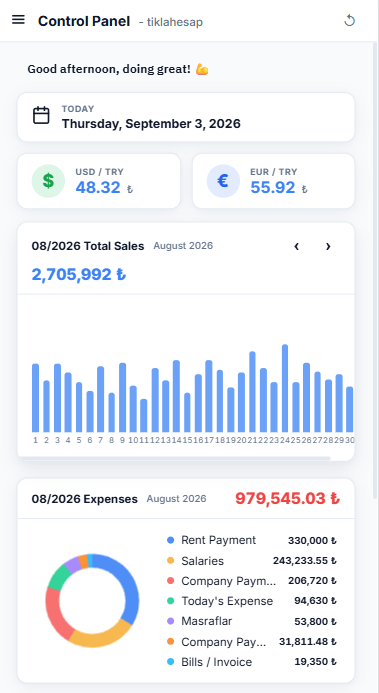Select the Rent Payment expense label
Screen dimensions: 379x693
tap(219, 540)
